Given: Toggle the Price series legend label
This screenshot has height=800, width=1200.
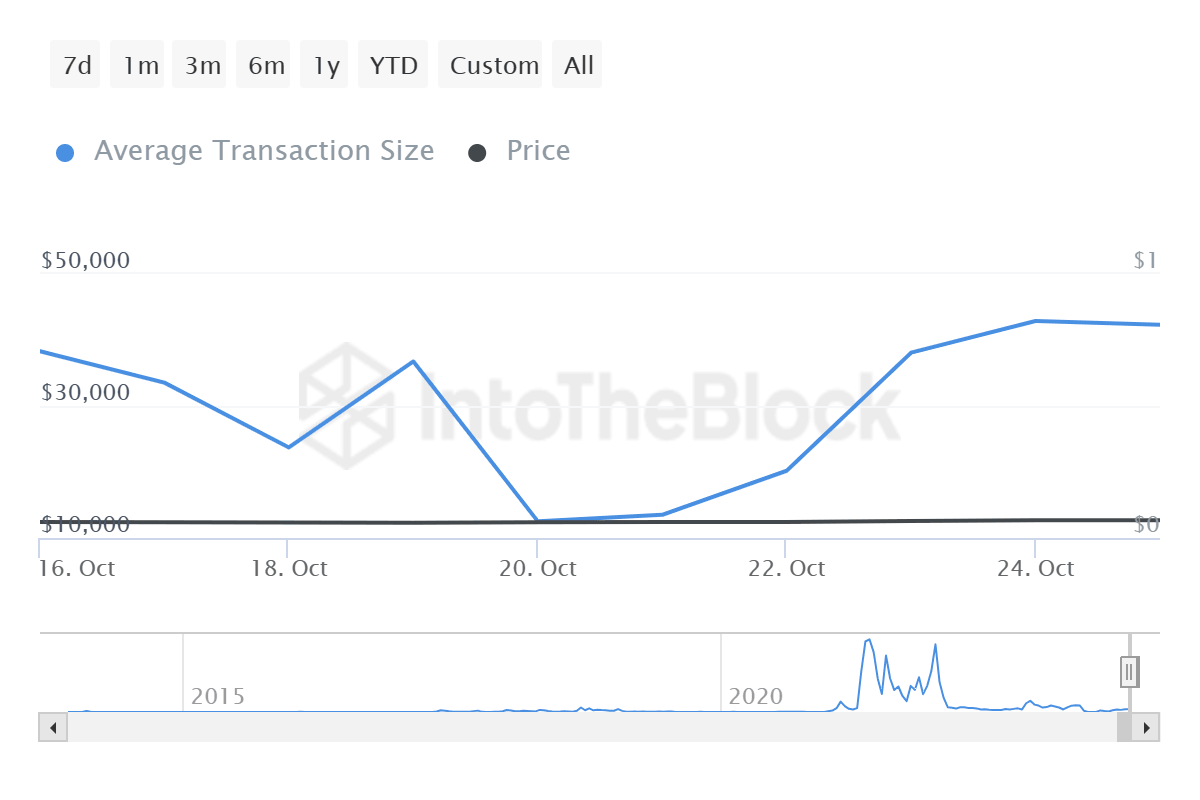Looking at the screenshot, I should (x=538, y=151).
